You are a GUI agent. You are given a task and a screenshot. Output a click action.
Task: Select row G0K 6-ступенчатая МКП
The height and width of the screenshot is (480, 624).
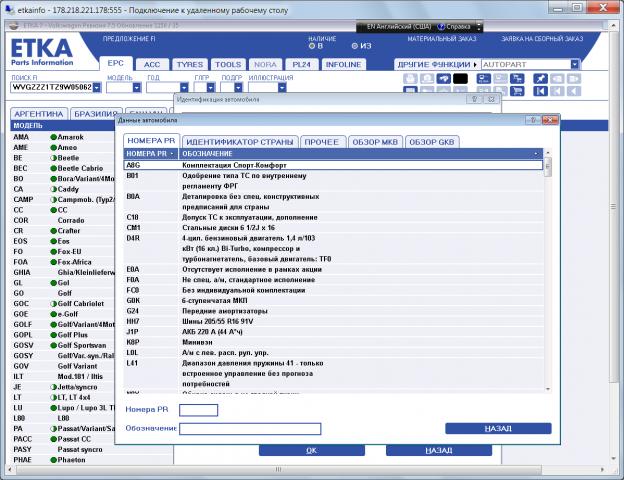coord(333,300)
